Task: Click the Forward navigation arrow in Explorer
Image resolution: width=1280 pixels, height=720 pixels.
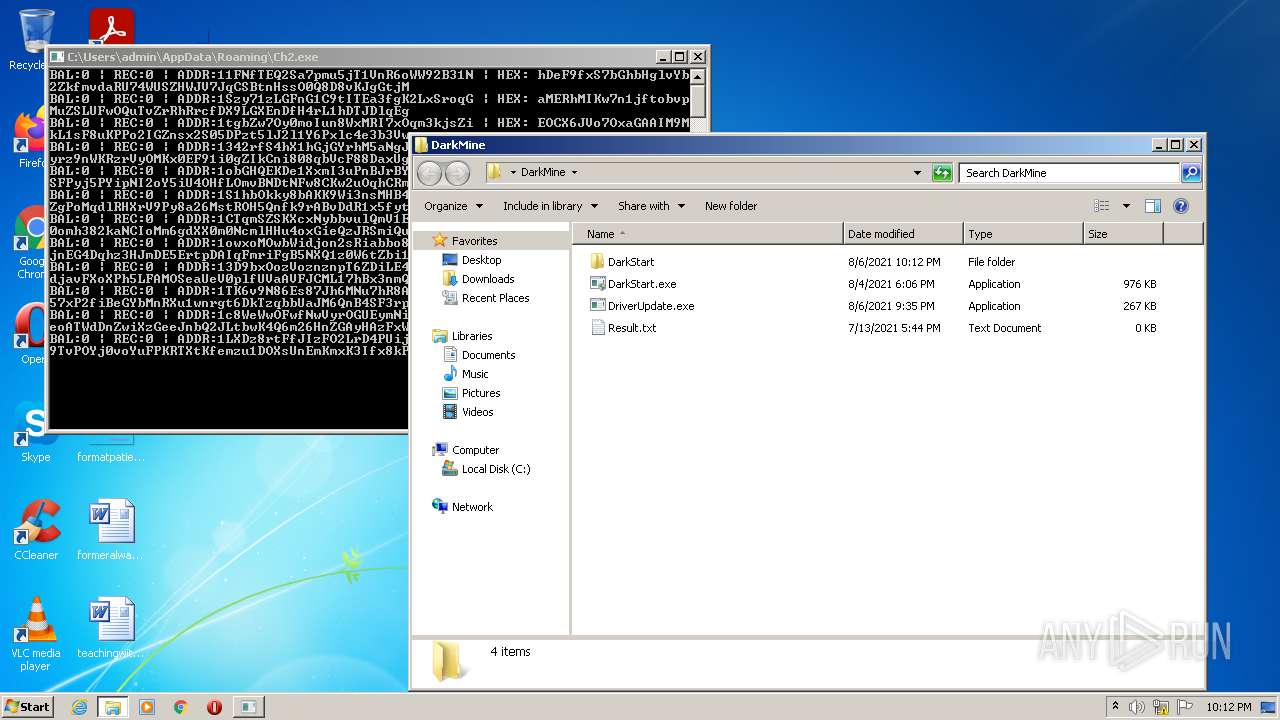Action: (x=457, y=173)
